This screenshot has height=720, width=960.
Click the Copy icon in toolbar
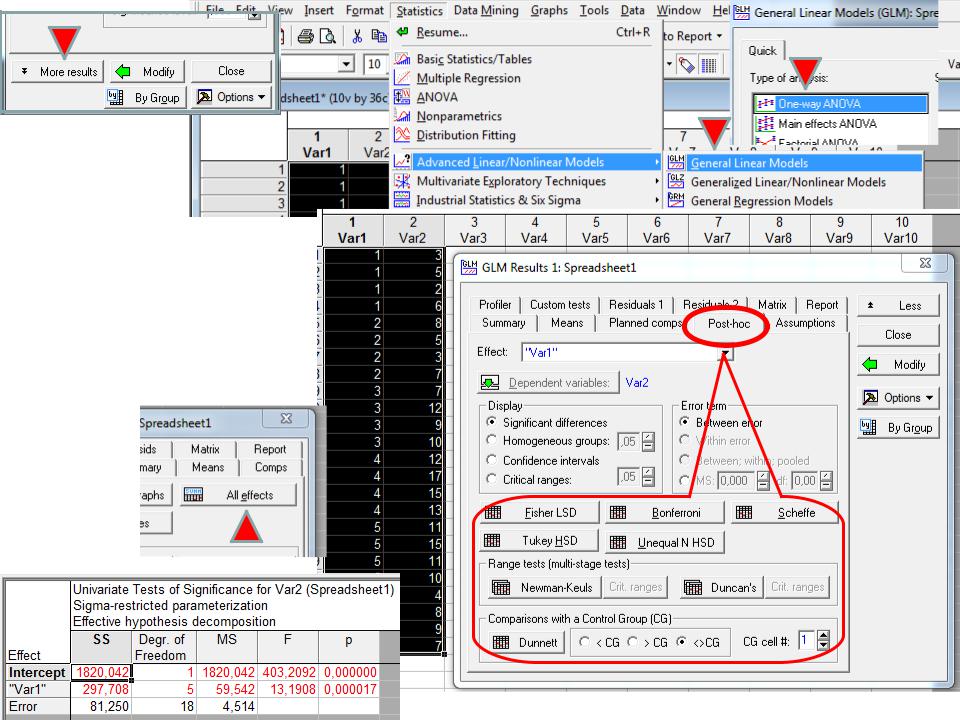tap(379, 37)
